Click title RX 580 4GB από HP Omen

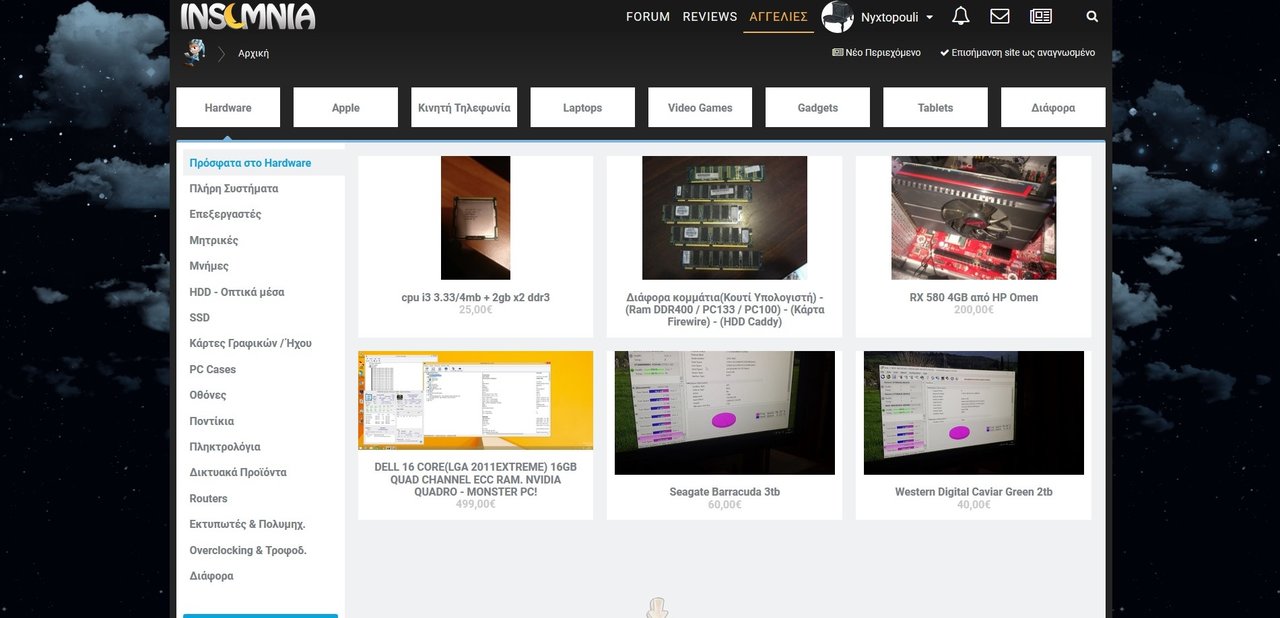973,297
